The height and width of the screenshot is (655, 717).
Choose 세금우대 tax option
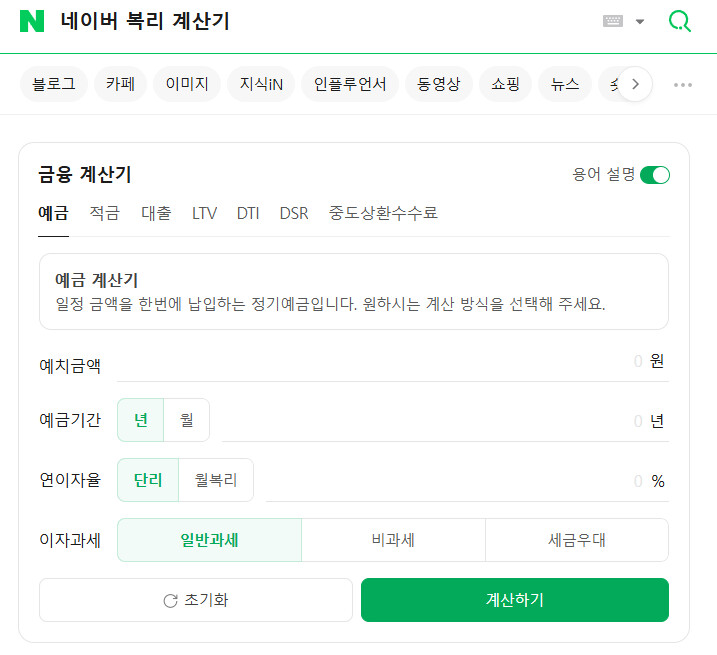(577, 540)
